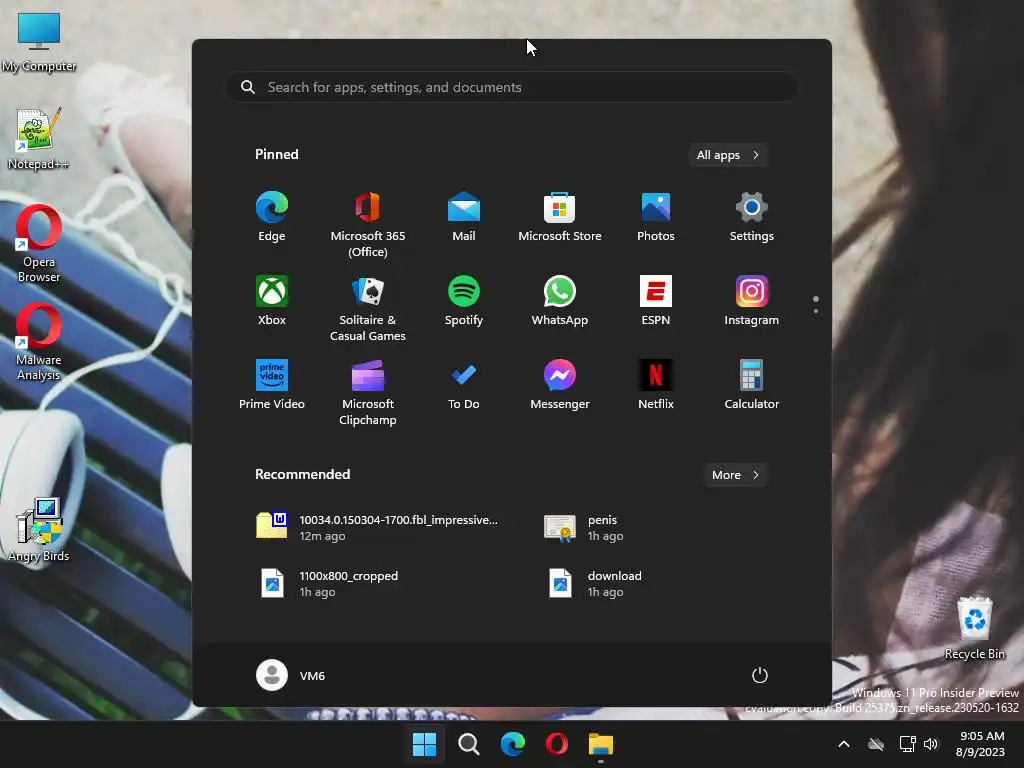Screen dimensions: 1024x768
Task: Select My Computer desktop icon
Action: coord(39,43)
